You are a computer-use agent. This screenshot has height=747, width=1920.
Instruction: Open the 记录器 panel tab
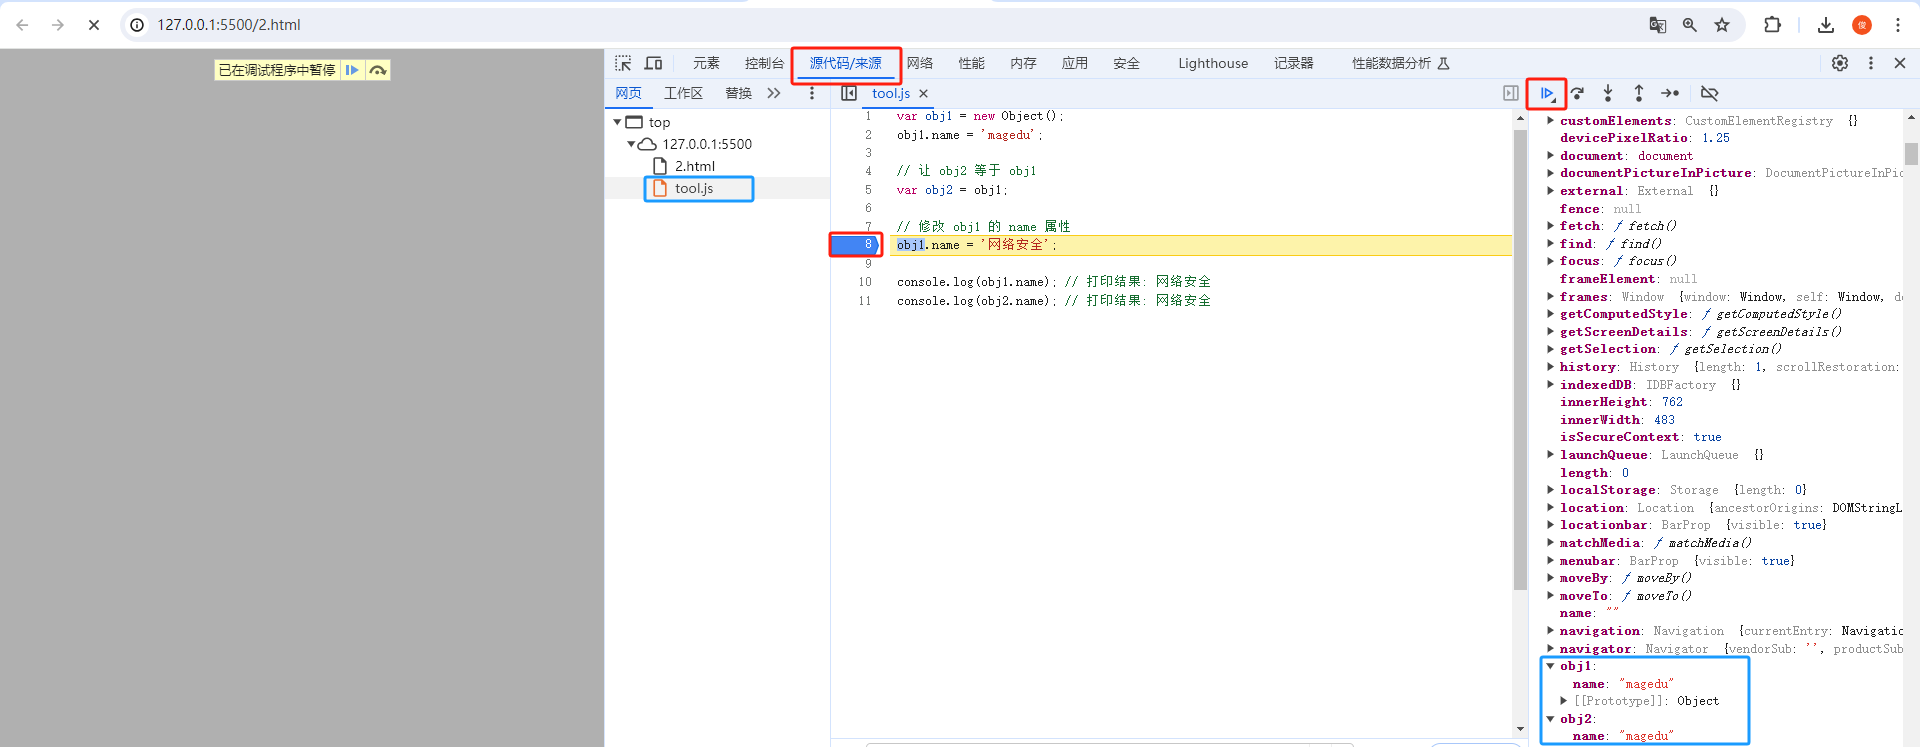(1294, 63)
